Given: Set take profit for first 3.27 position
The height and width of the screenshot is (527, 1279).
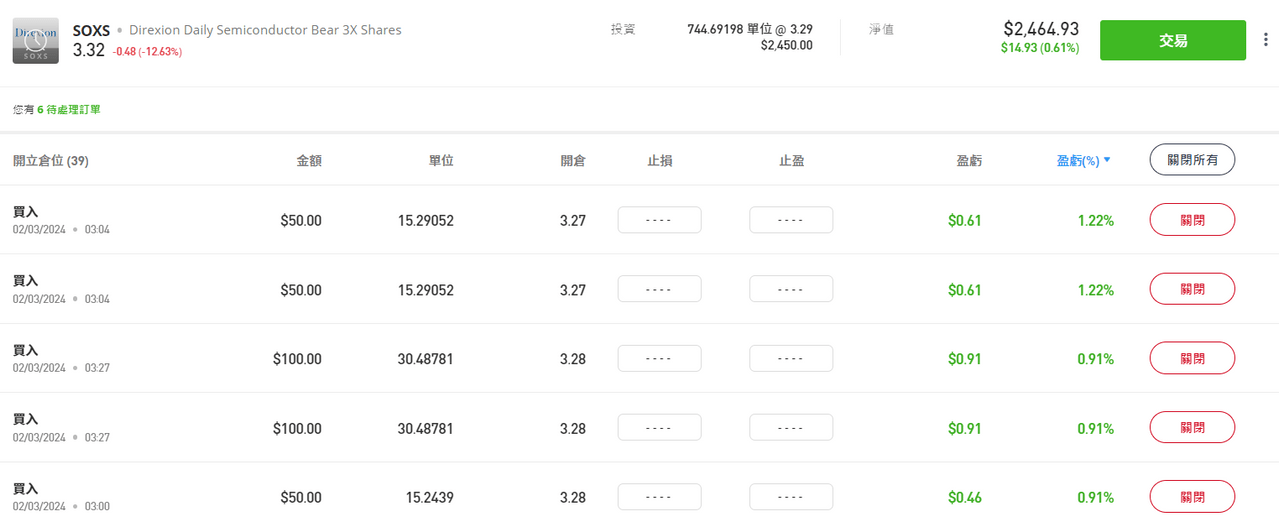Looking at the screenshot, I should 791,220.
